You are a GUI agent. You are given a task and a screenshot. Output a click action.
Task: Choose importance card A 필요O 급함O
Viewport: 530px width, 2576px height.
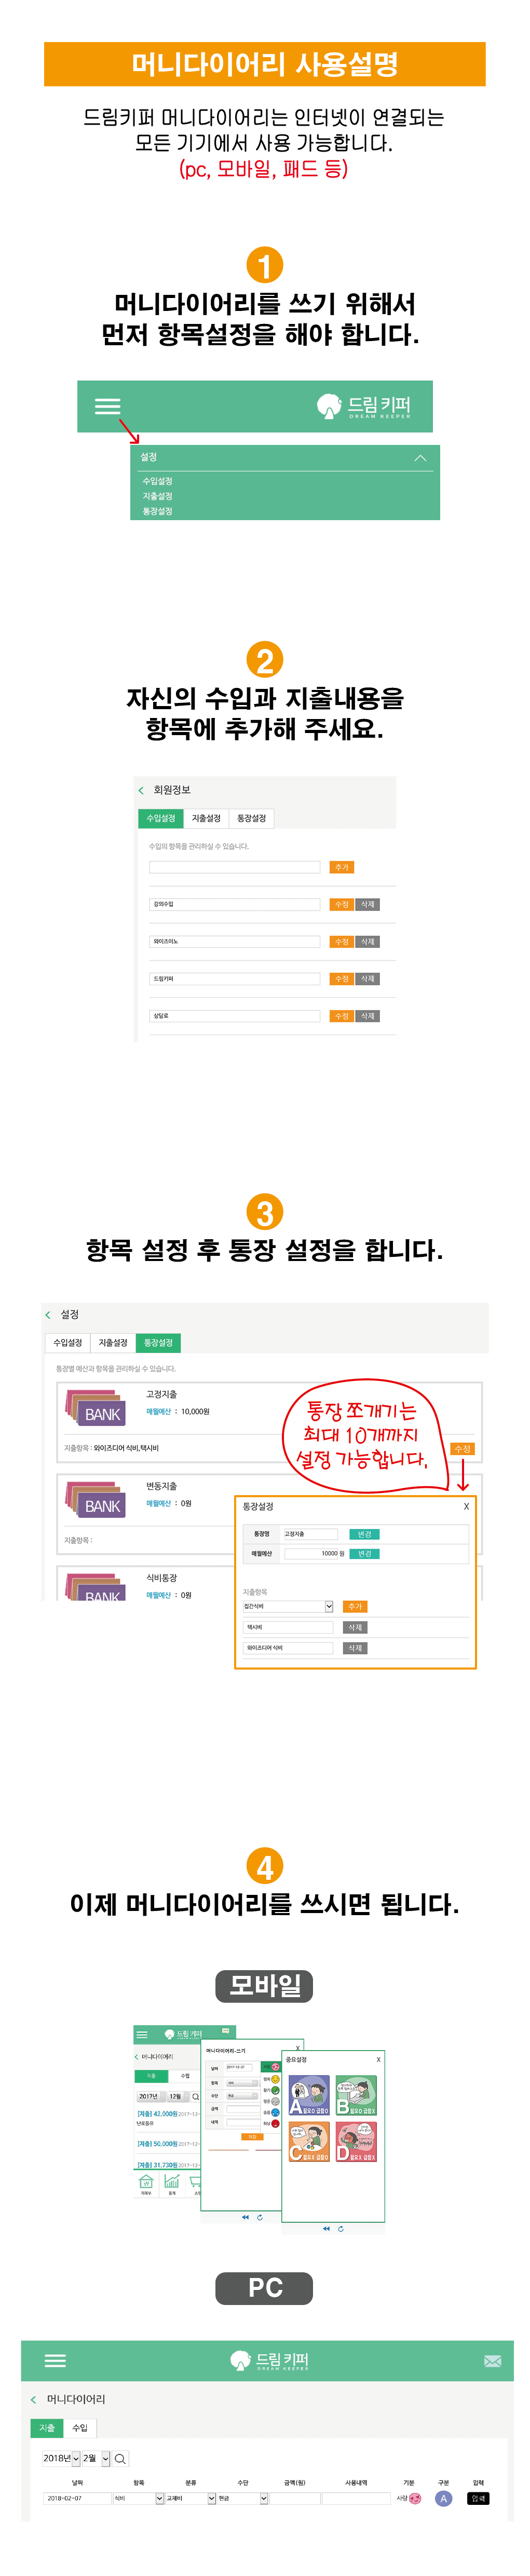309,2095
